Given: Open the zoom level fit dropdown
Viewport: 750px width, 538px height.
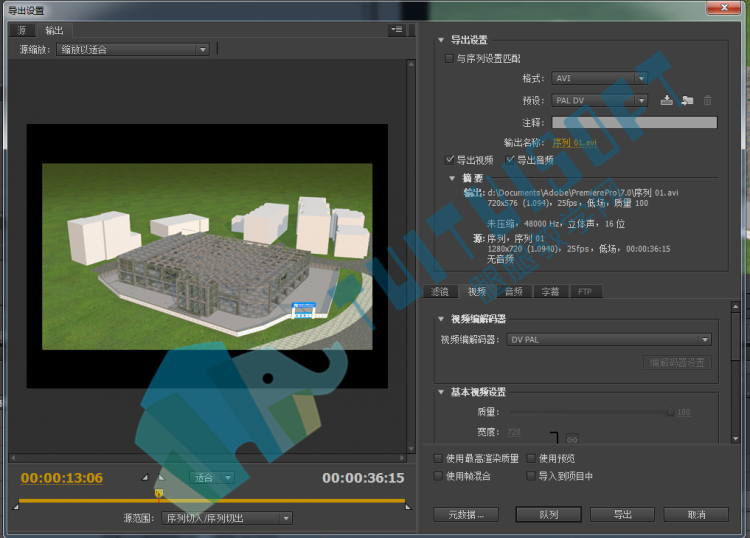Looking at the screenshot, I should (x=212, y=477).
